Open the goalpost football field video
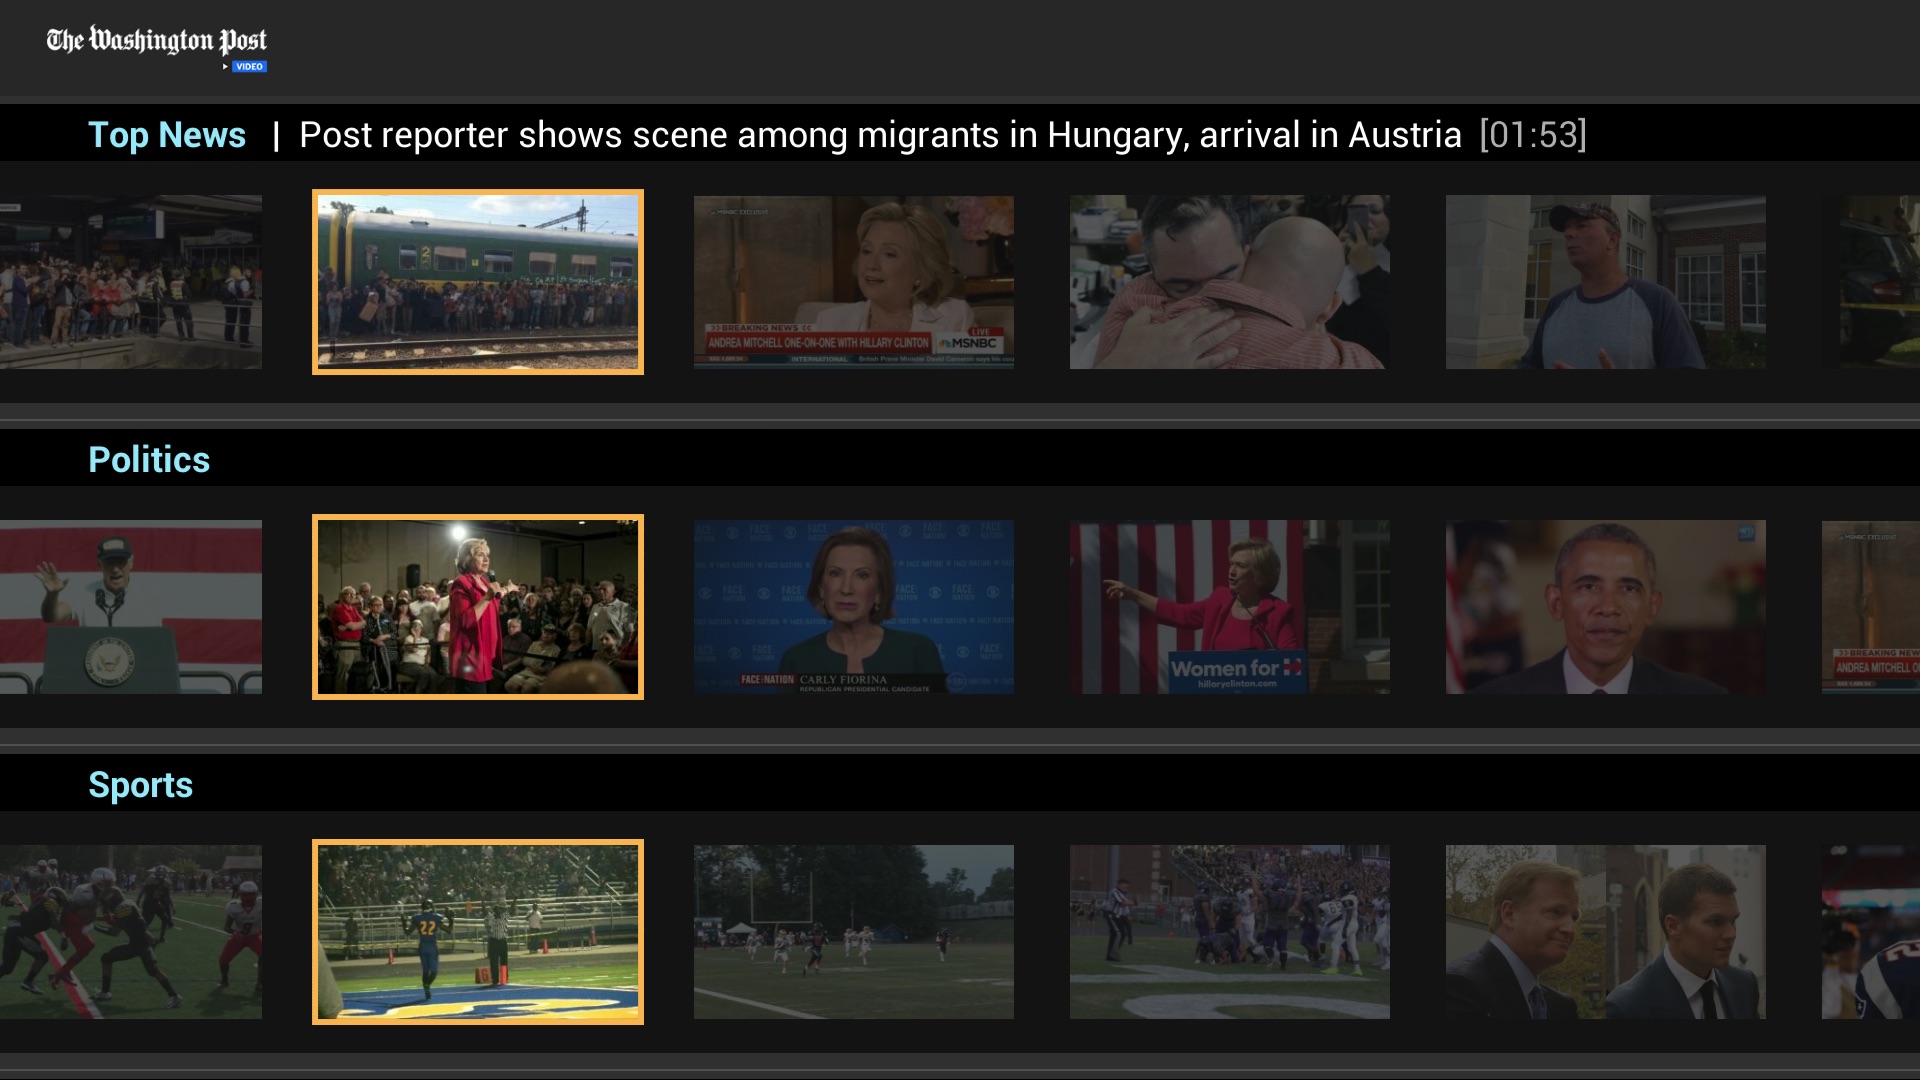The image size is (1920, 1080). point(853,932)
